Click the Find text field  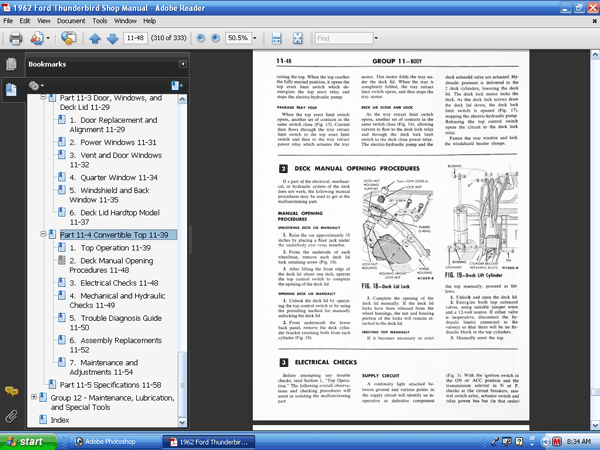click(344, 38)
